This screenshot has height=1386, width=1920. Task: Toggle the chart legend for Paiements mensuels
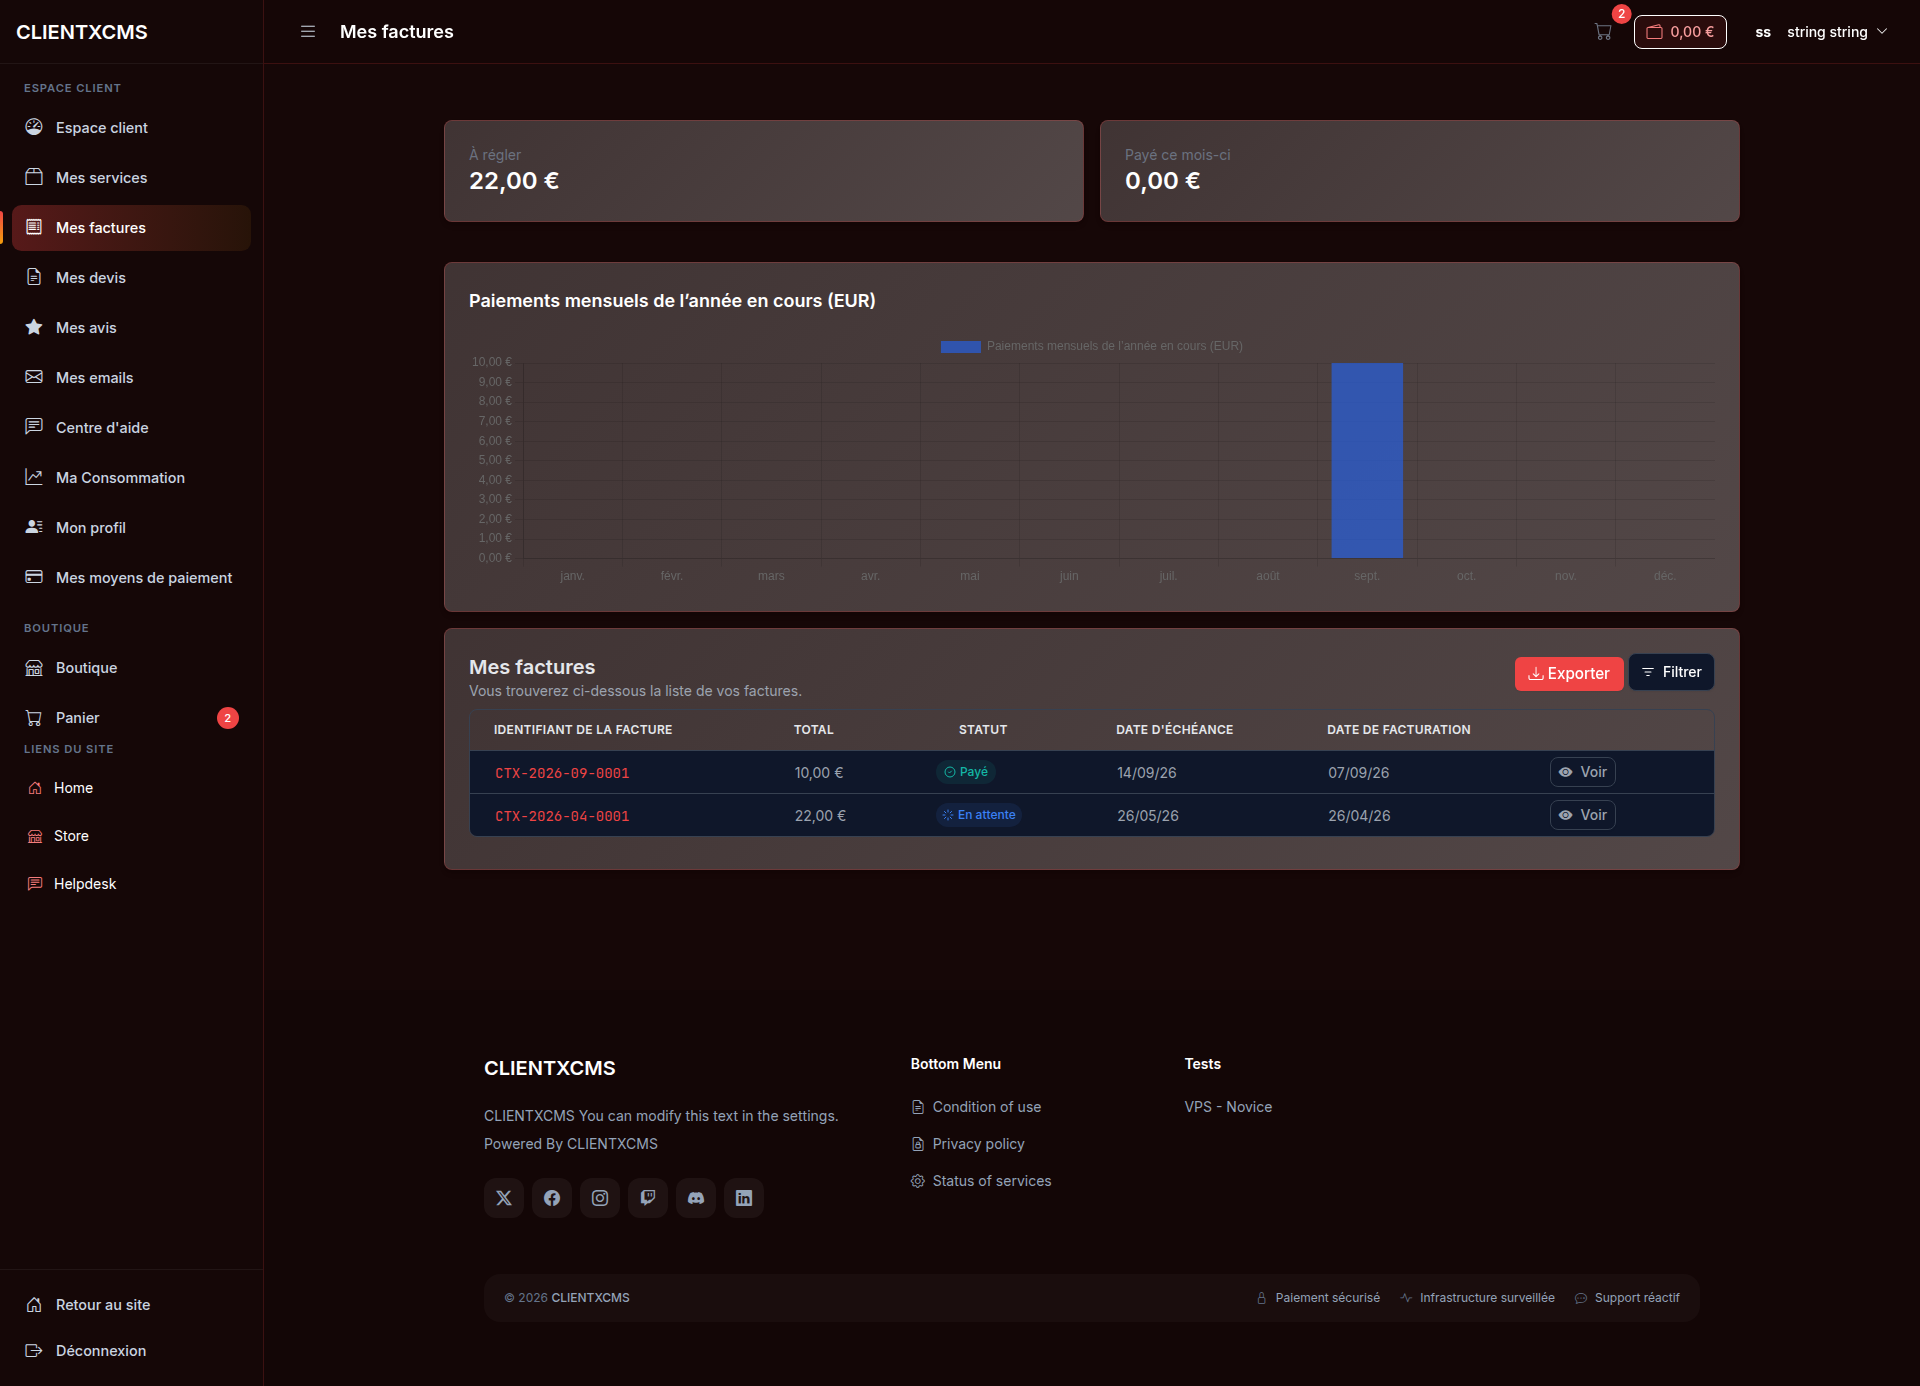pyautogui.click(x=1091, y=346)
